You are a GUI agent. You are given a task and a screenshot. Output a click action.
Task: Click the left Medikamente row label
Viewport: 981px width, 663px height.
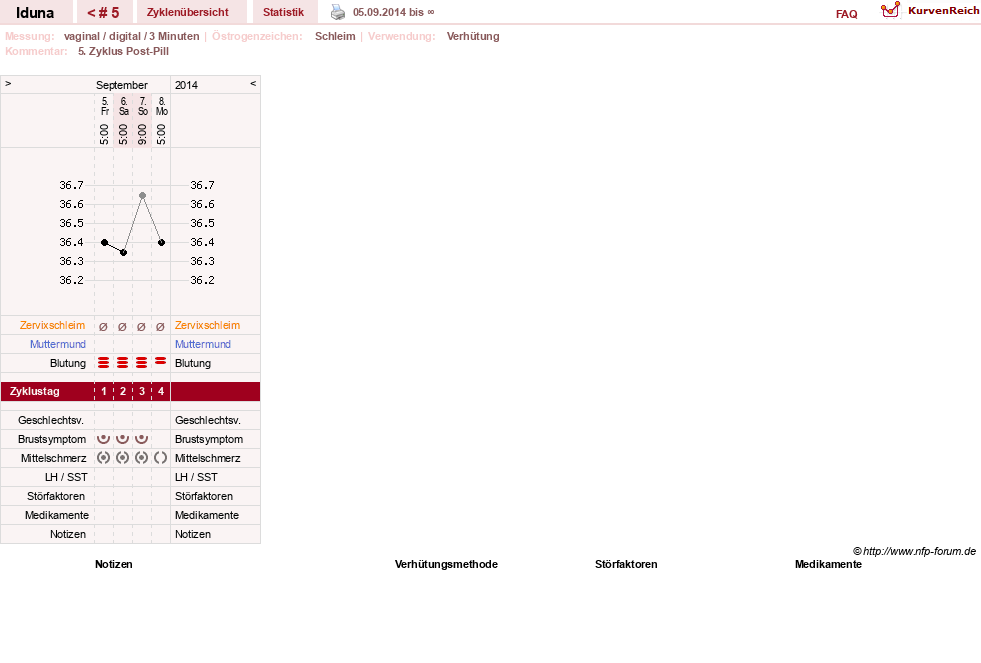tap(57, 515)
